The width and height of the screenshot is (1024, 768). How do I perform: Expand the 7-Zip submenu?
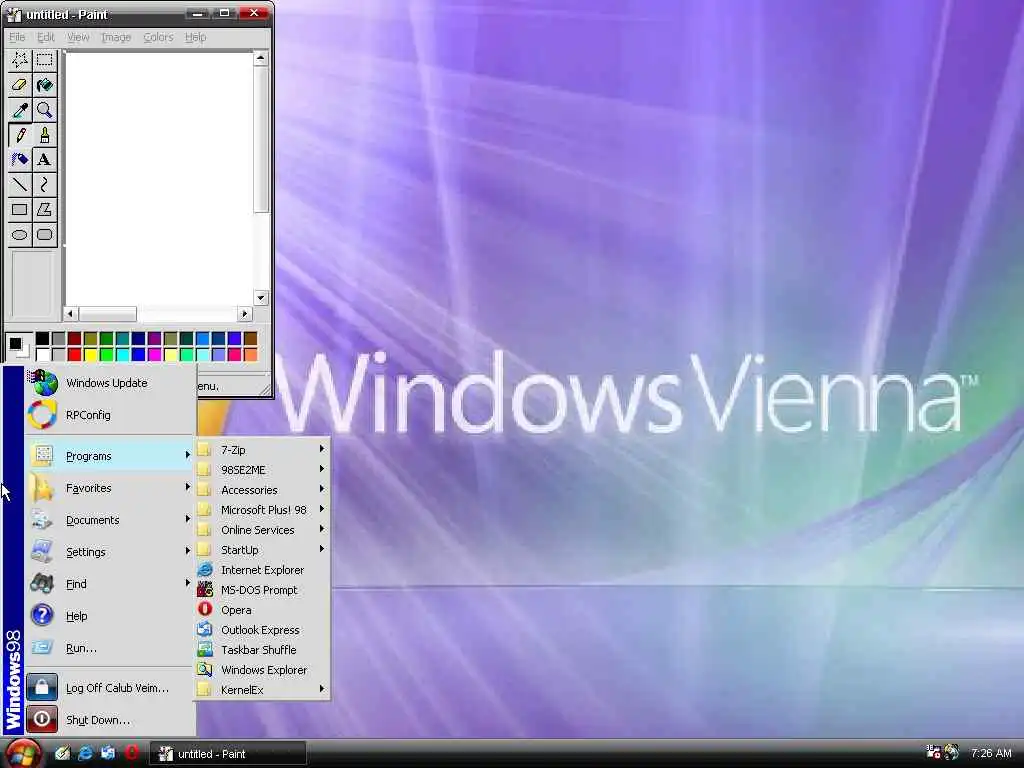262,450
